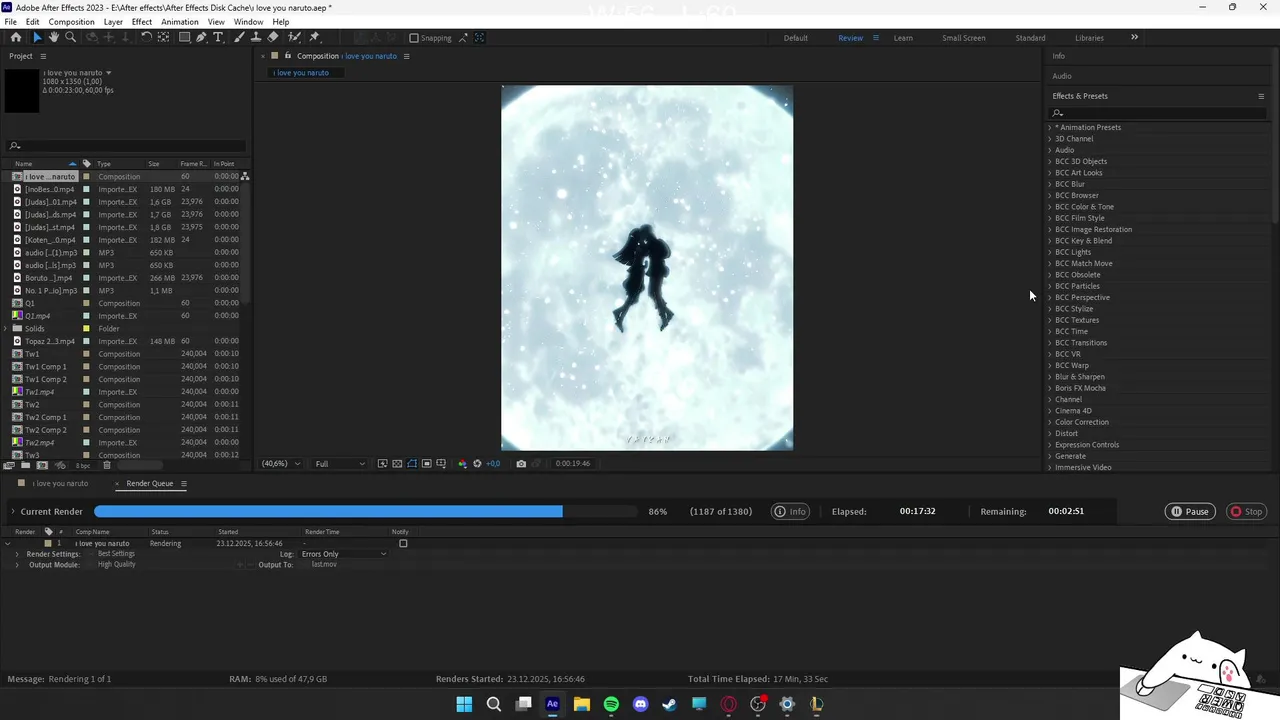
Task: Open the Effect menu
Action: (142, 22)
